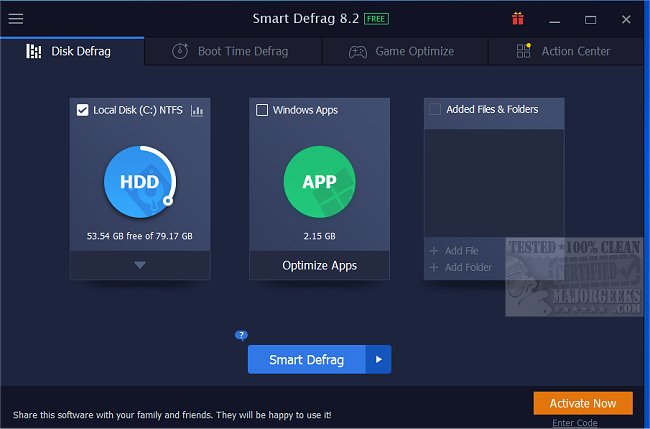
Task: Enable the Windows Apps checkbox
Action: click(262, 110)
